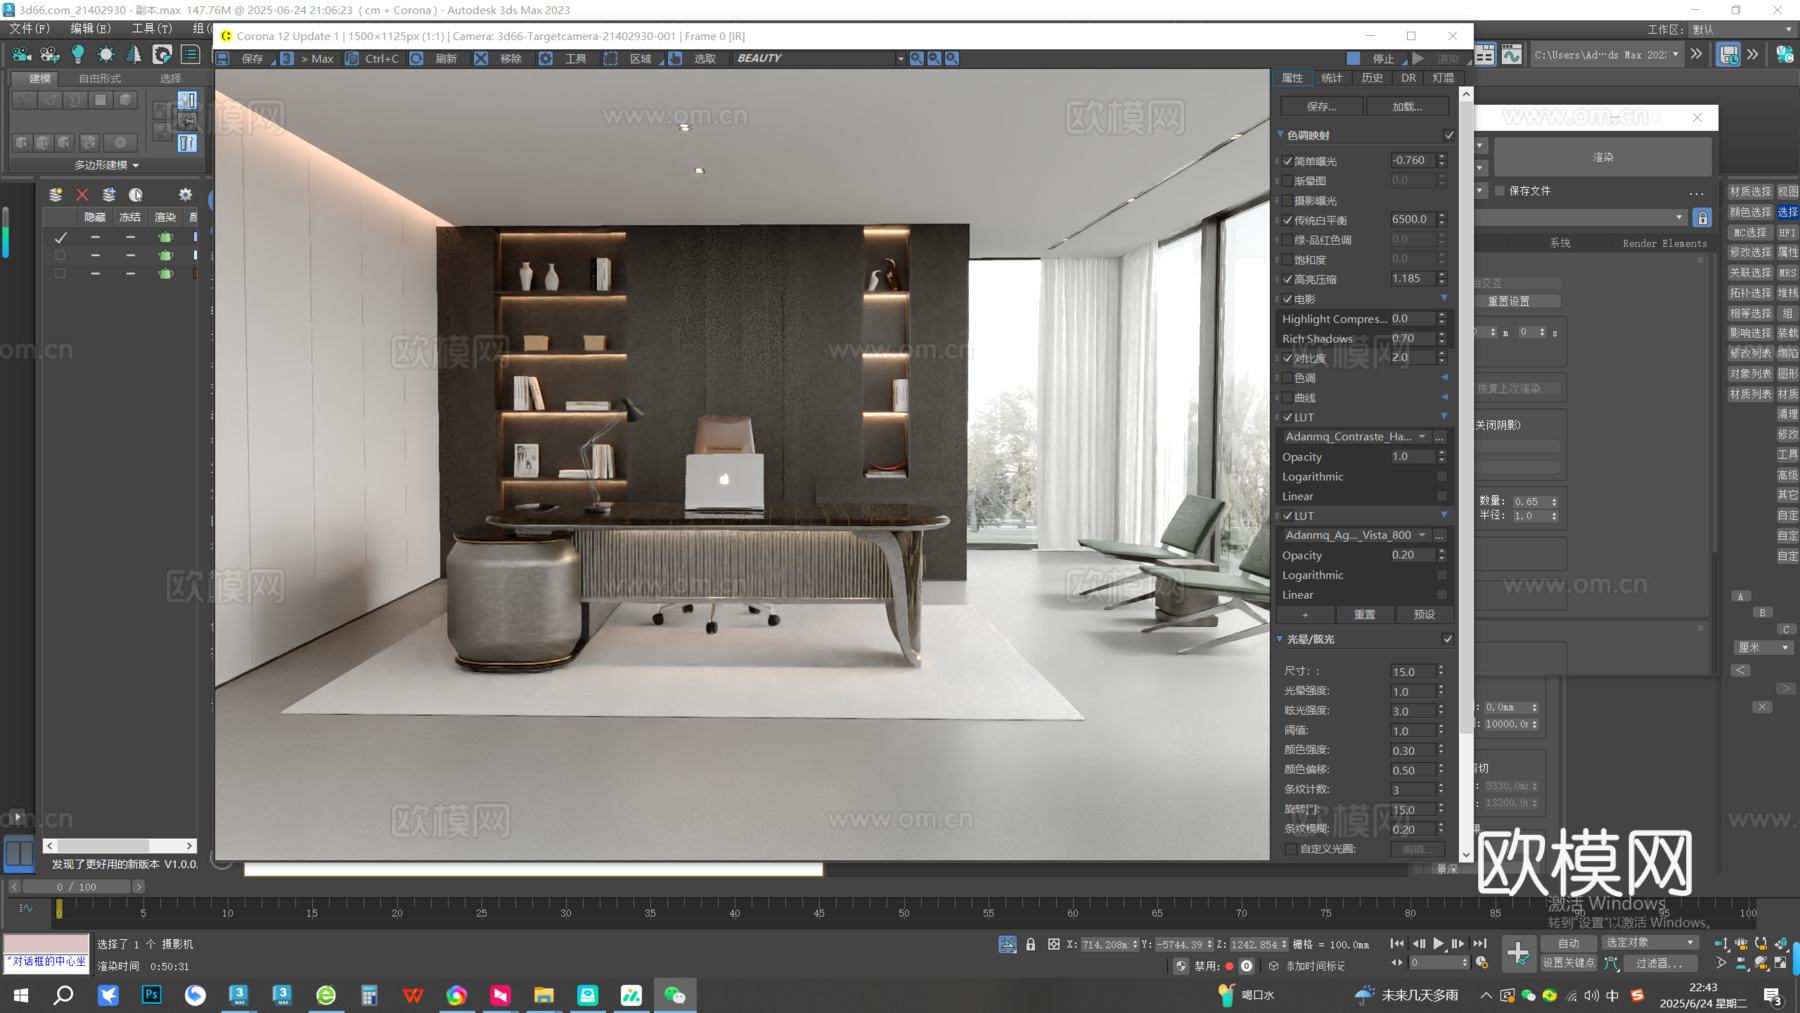Open 文件(F) menu in 3ds Max
This screenshot has width=1800, height=1013.
pyautogui.click(x=29, y=29)
